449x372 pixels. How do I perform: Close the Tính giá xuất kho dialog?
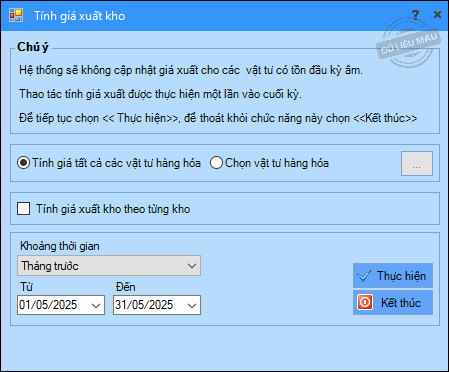coord(437,15)
